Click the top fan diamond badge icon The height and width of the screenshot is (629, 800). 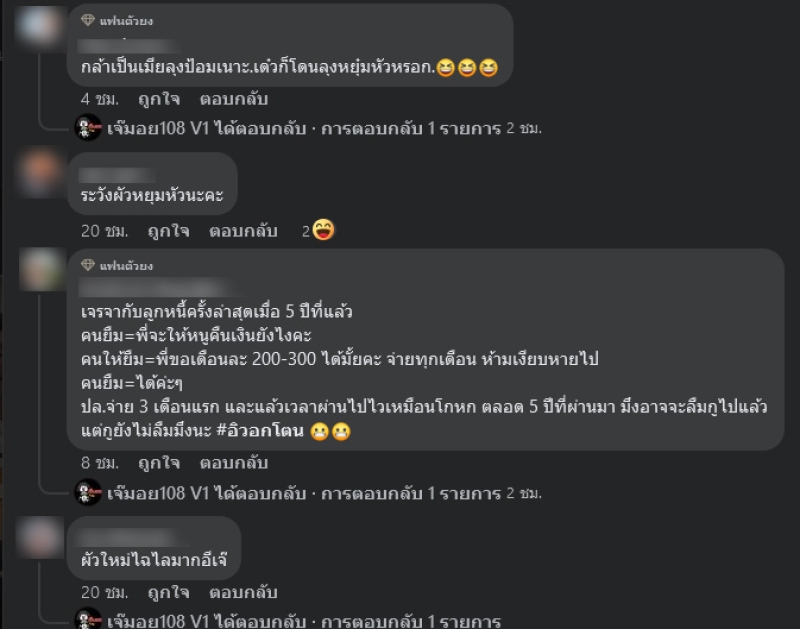coord(88,20)
